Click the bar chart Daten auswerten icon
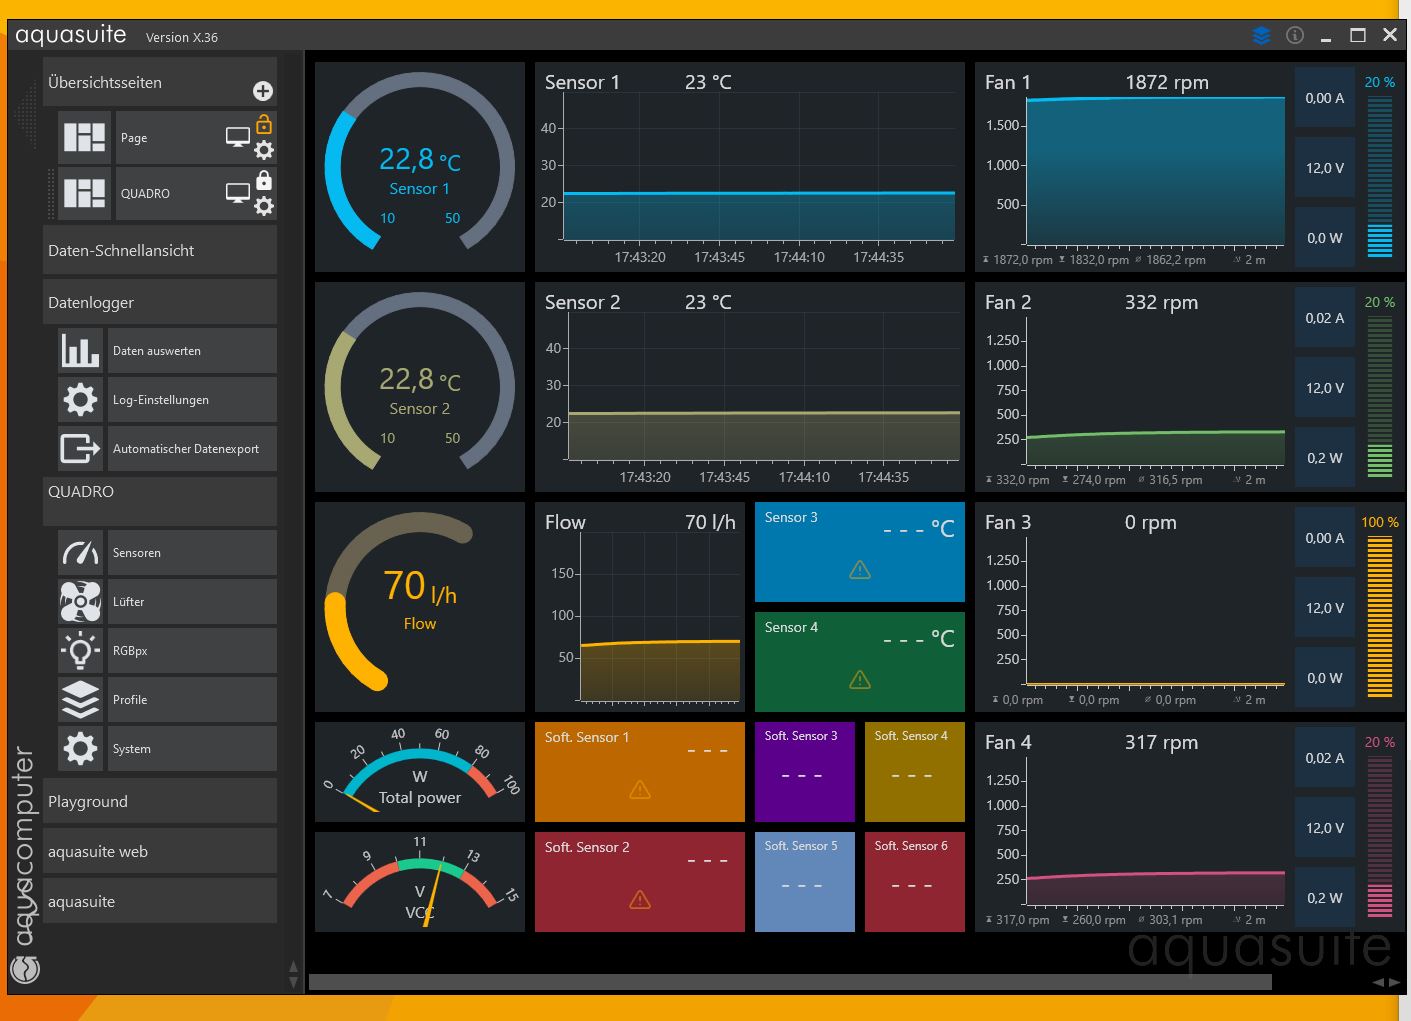1411x1021 pixels. [x=80, y=351]
